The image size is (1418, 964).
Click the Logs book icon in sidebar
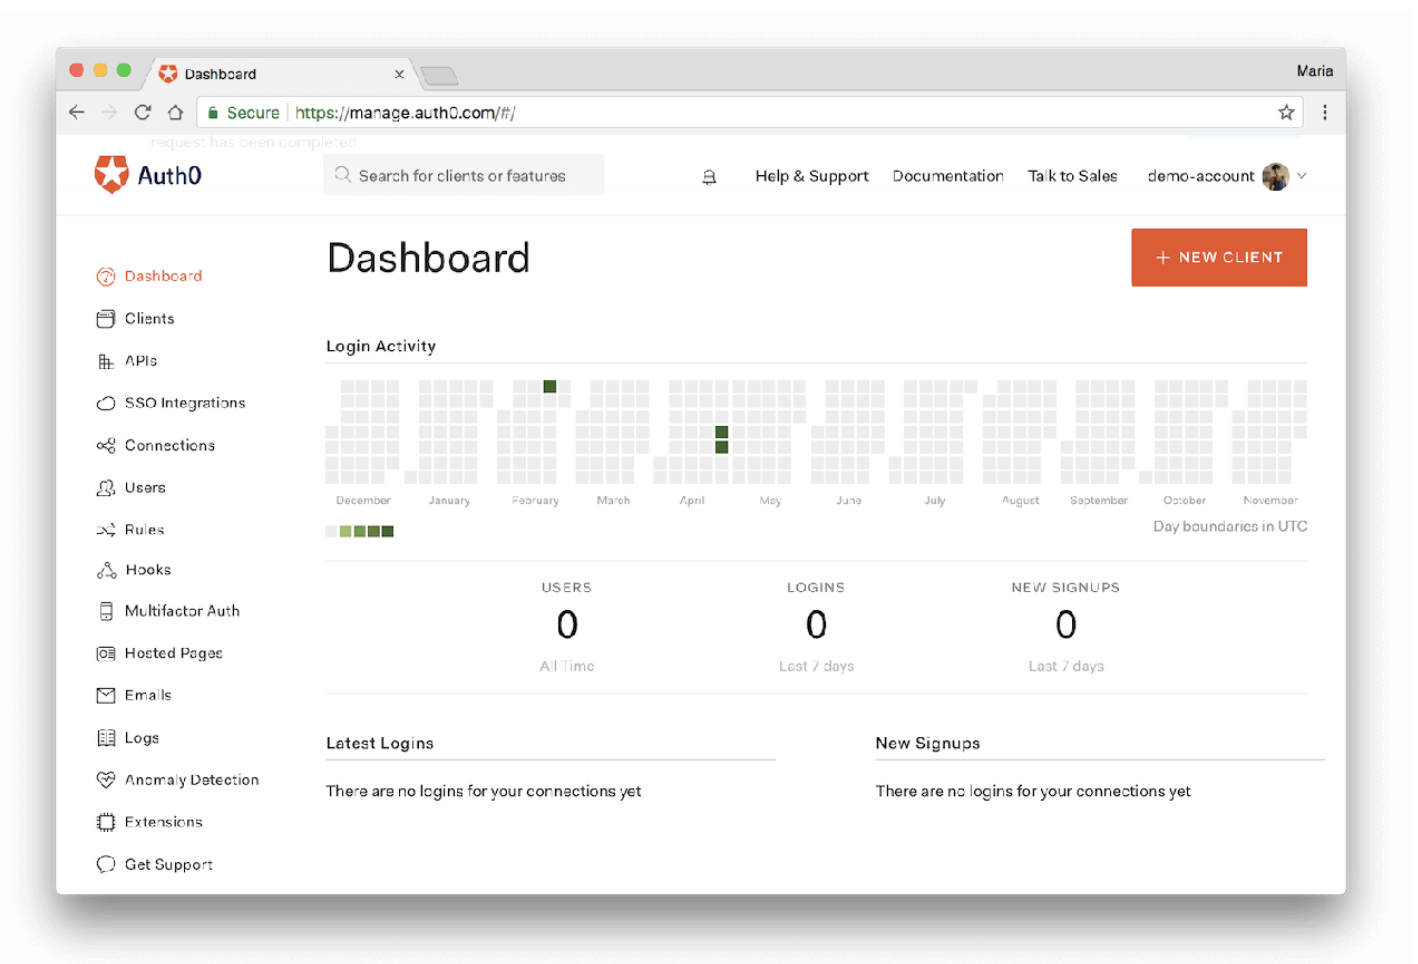pos(106,738)
